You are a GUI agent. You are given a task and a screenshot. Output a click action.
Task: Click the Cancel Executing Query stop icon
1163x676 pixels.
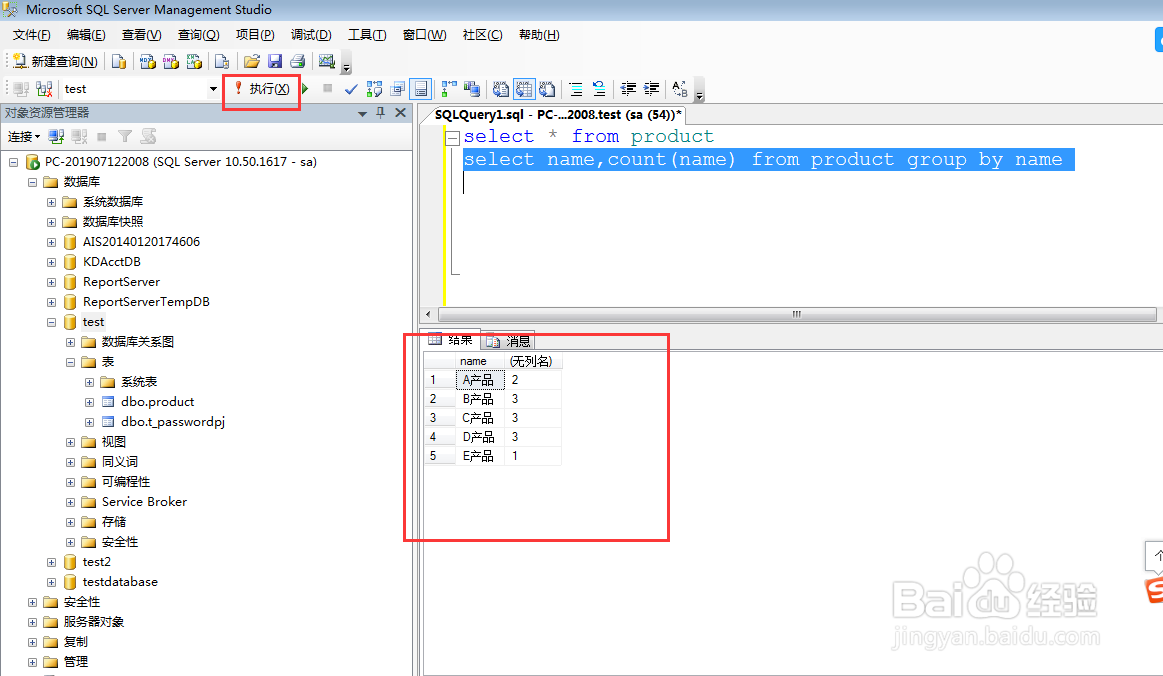tap(327, 89)
